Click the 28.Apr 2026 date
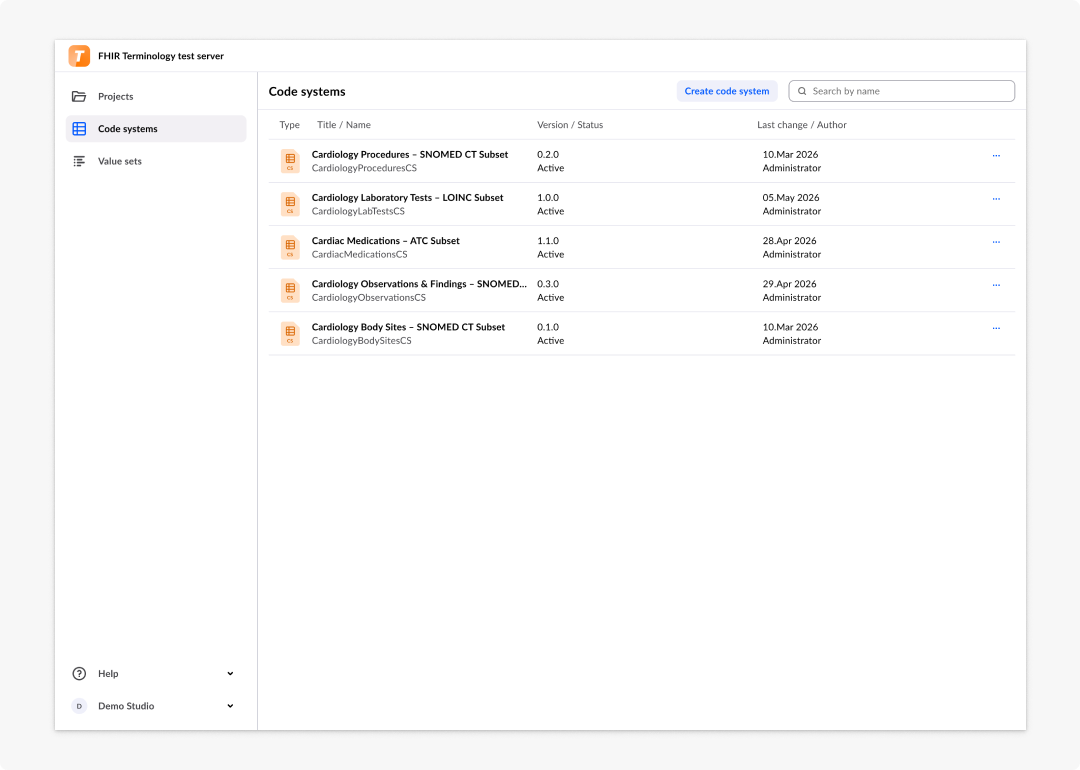 tap(789, 241)
